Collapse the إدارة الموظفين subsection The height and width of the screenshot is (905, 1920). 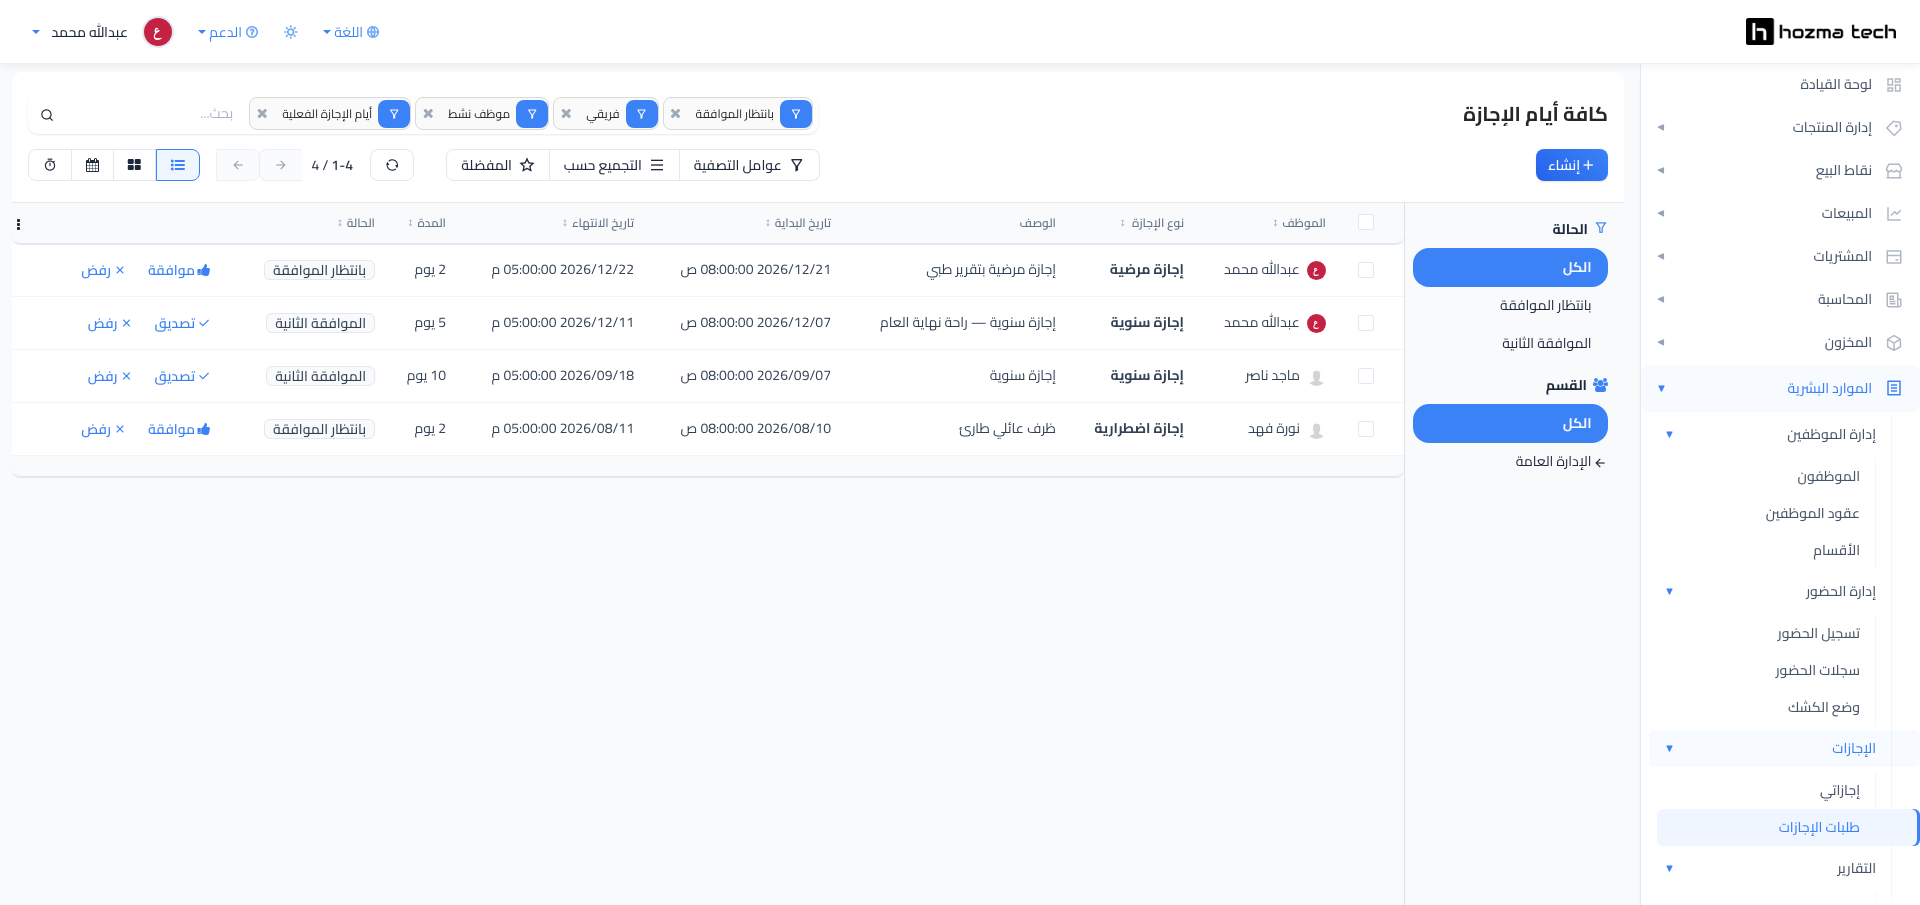click(1669, 434)
